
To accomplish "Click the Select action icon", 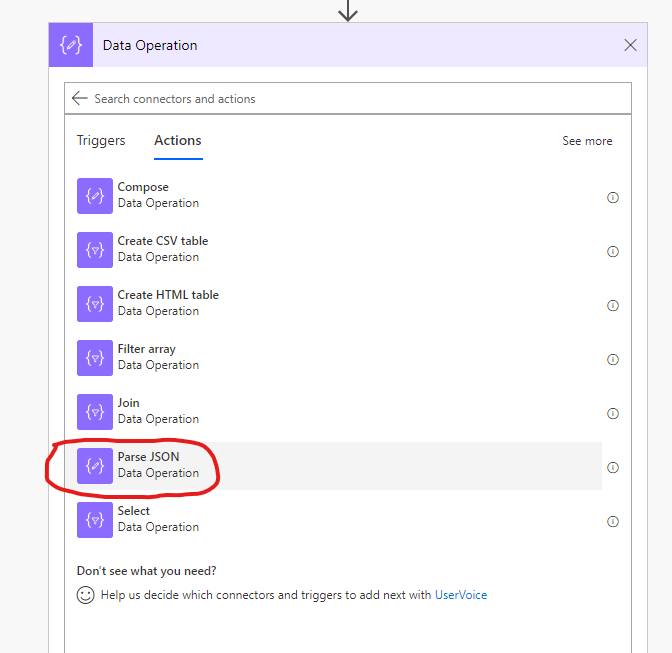I will tap(95, 520).
